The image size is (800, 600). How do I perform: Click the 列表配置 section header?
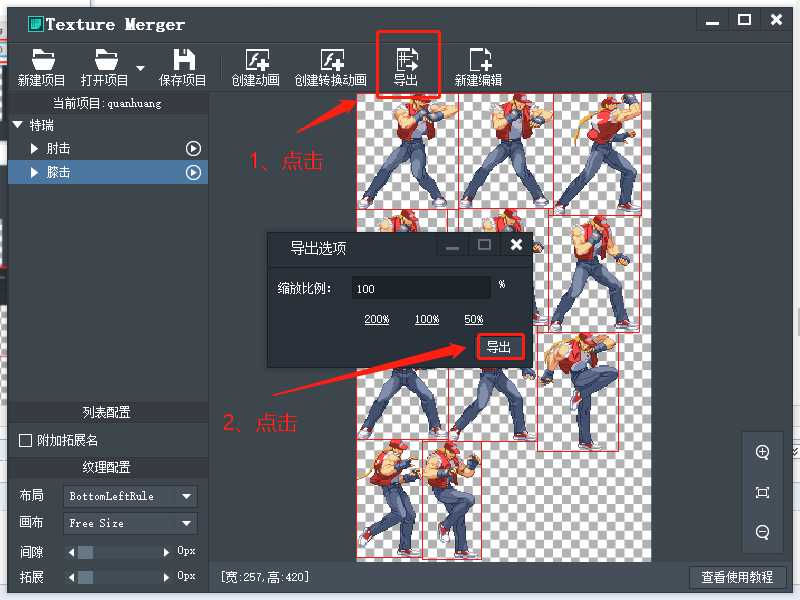107,412
